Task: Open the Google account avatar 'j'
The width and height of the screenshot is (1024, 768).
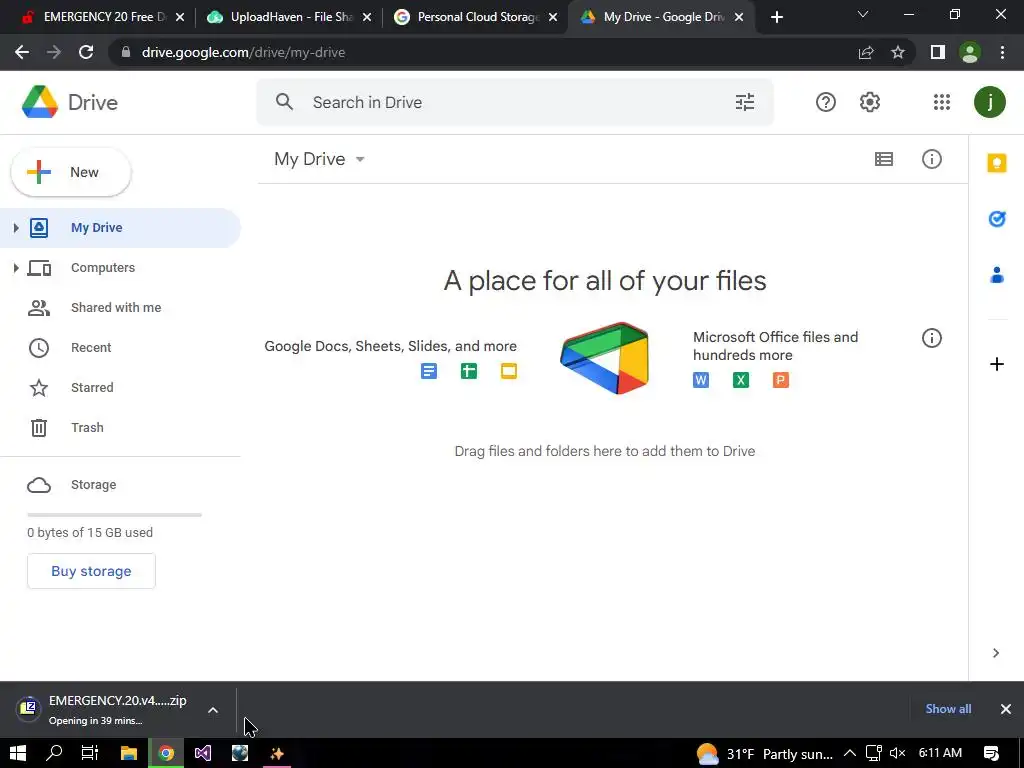Action: coord(989,102)
